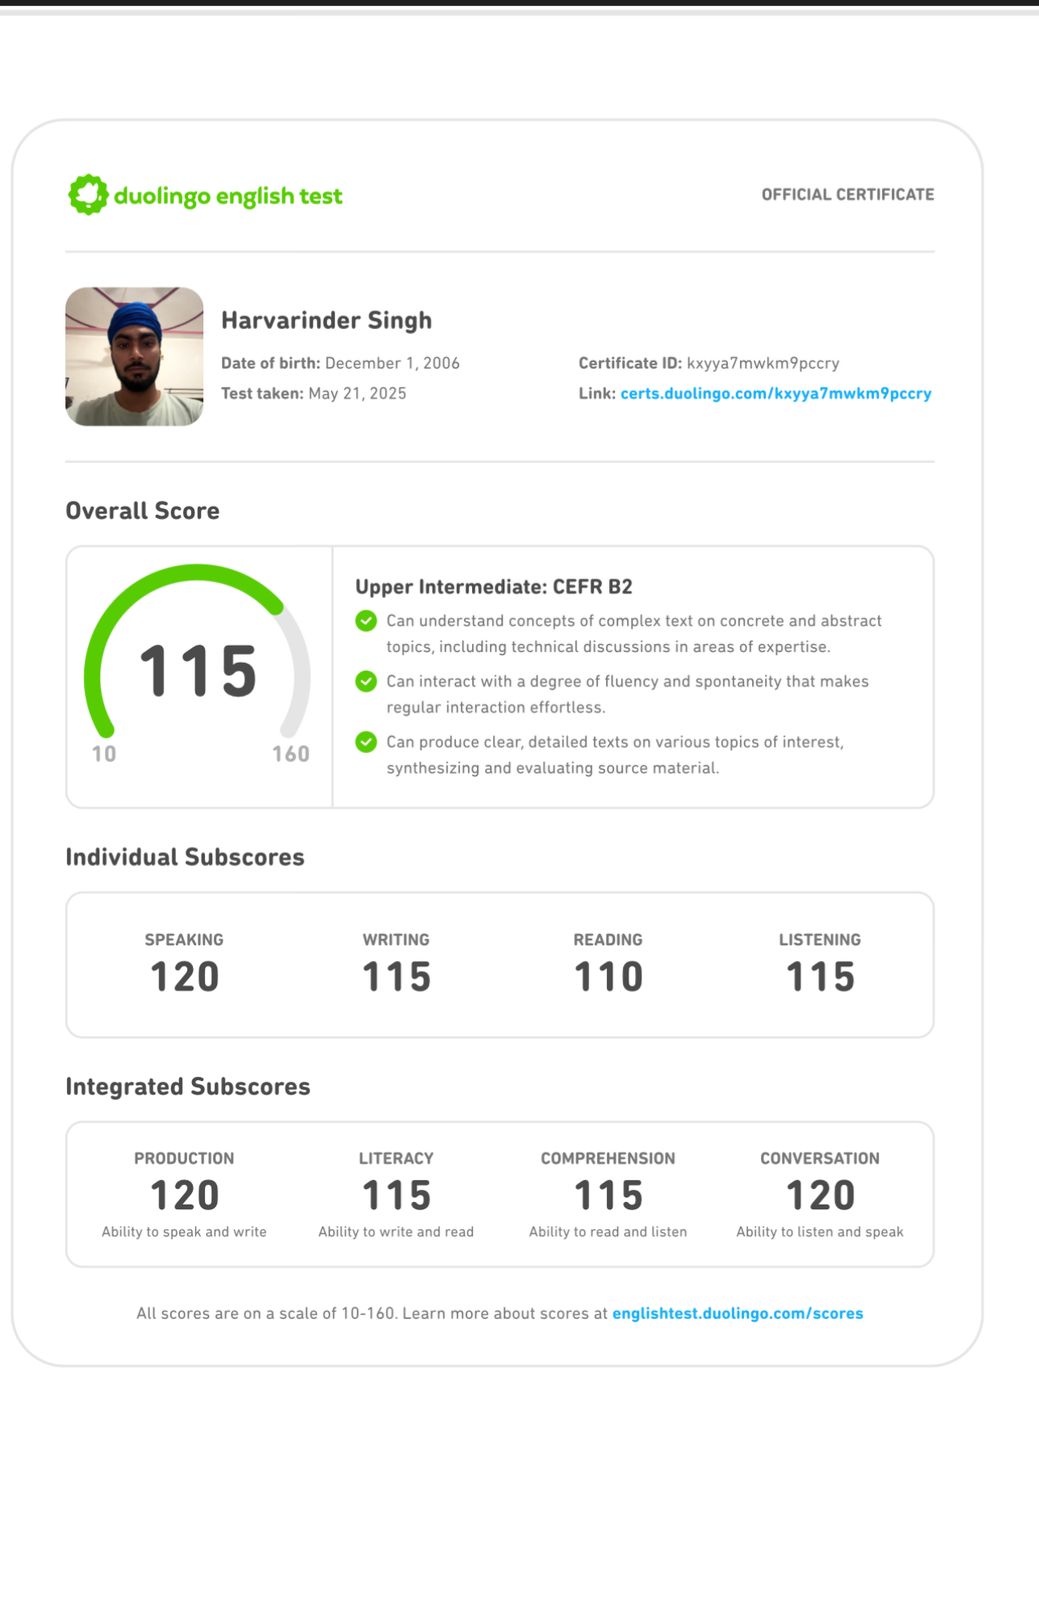Screen dimensions: 1039x1600
Task: Click the "Can understand concepts of complex text" description
Action: pyautogui.click(x=634, y=634)
